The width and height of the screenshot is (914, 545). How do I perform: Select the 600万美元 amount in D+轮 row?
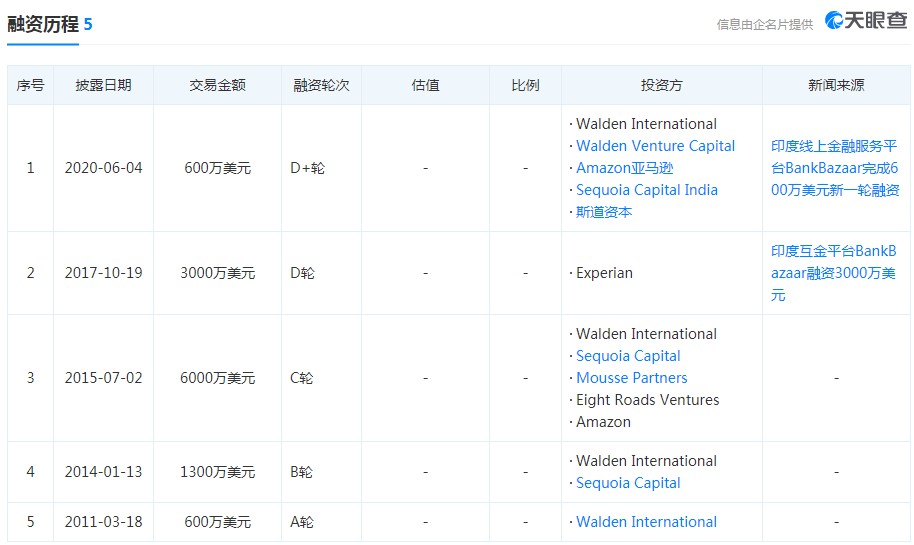[x=217, y=168]
